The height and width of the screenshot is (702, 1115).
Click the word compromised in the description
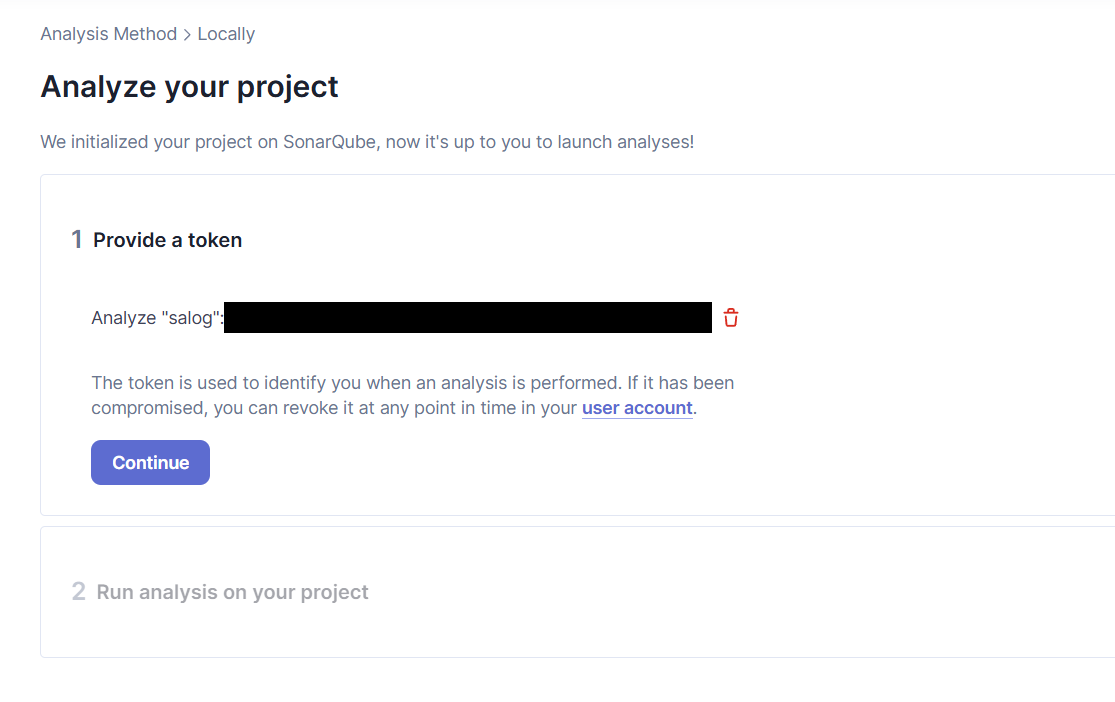coord(147,408)
